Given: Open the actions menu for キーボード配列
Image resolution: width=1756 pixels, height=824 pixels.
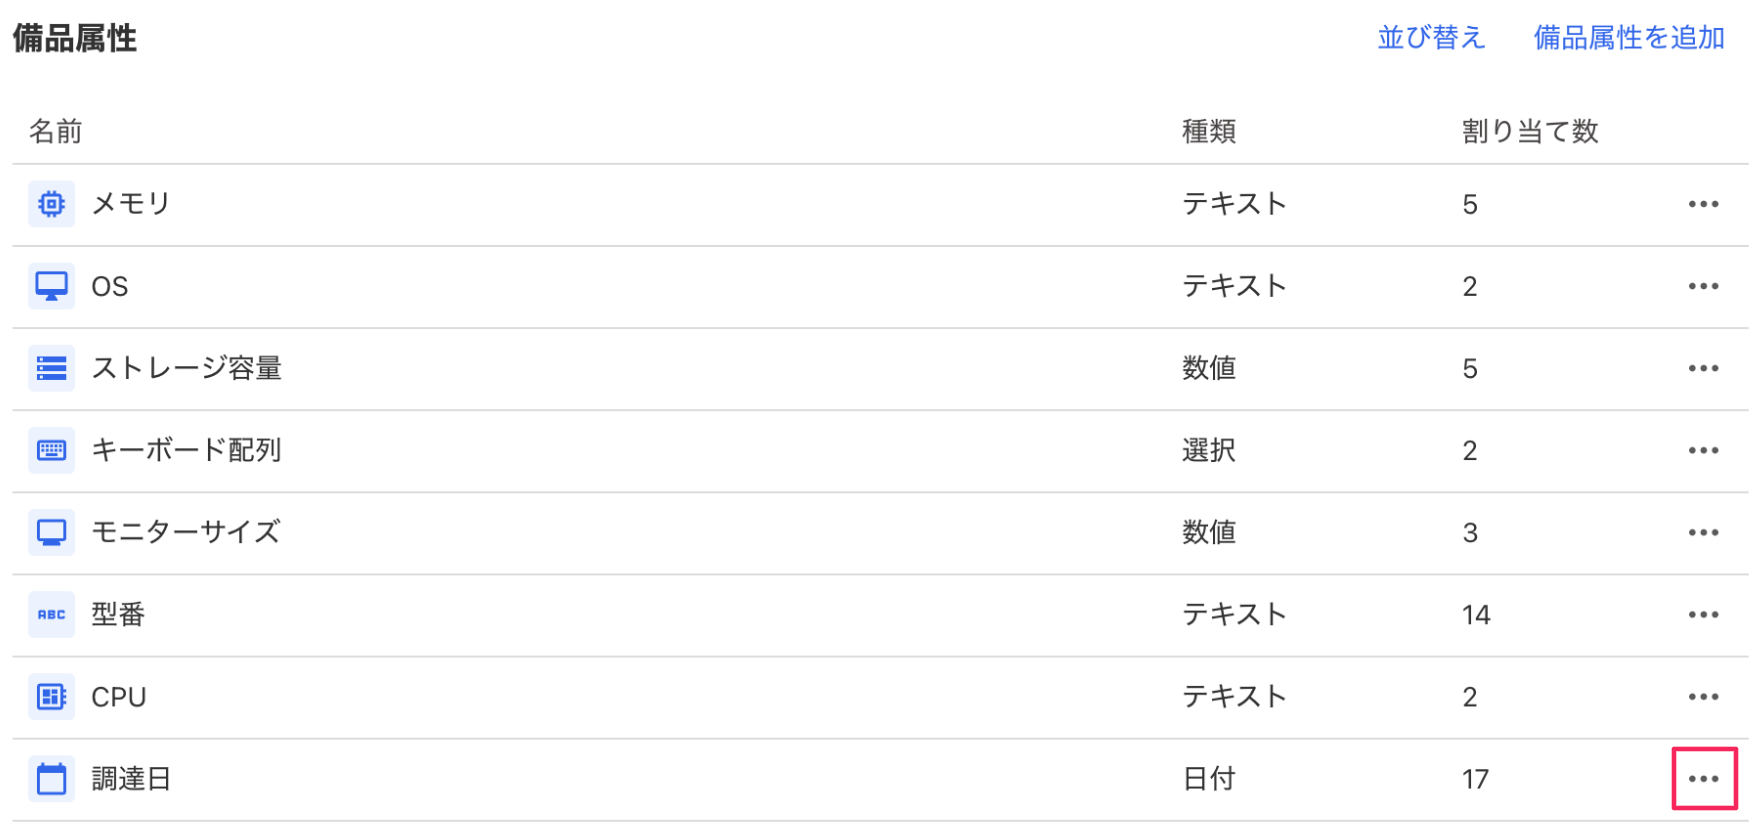Looking at the screenshot, I should tap(1703, 450).
